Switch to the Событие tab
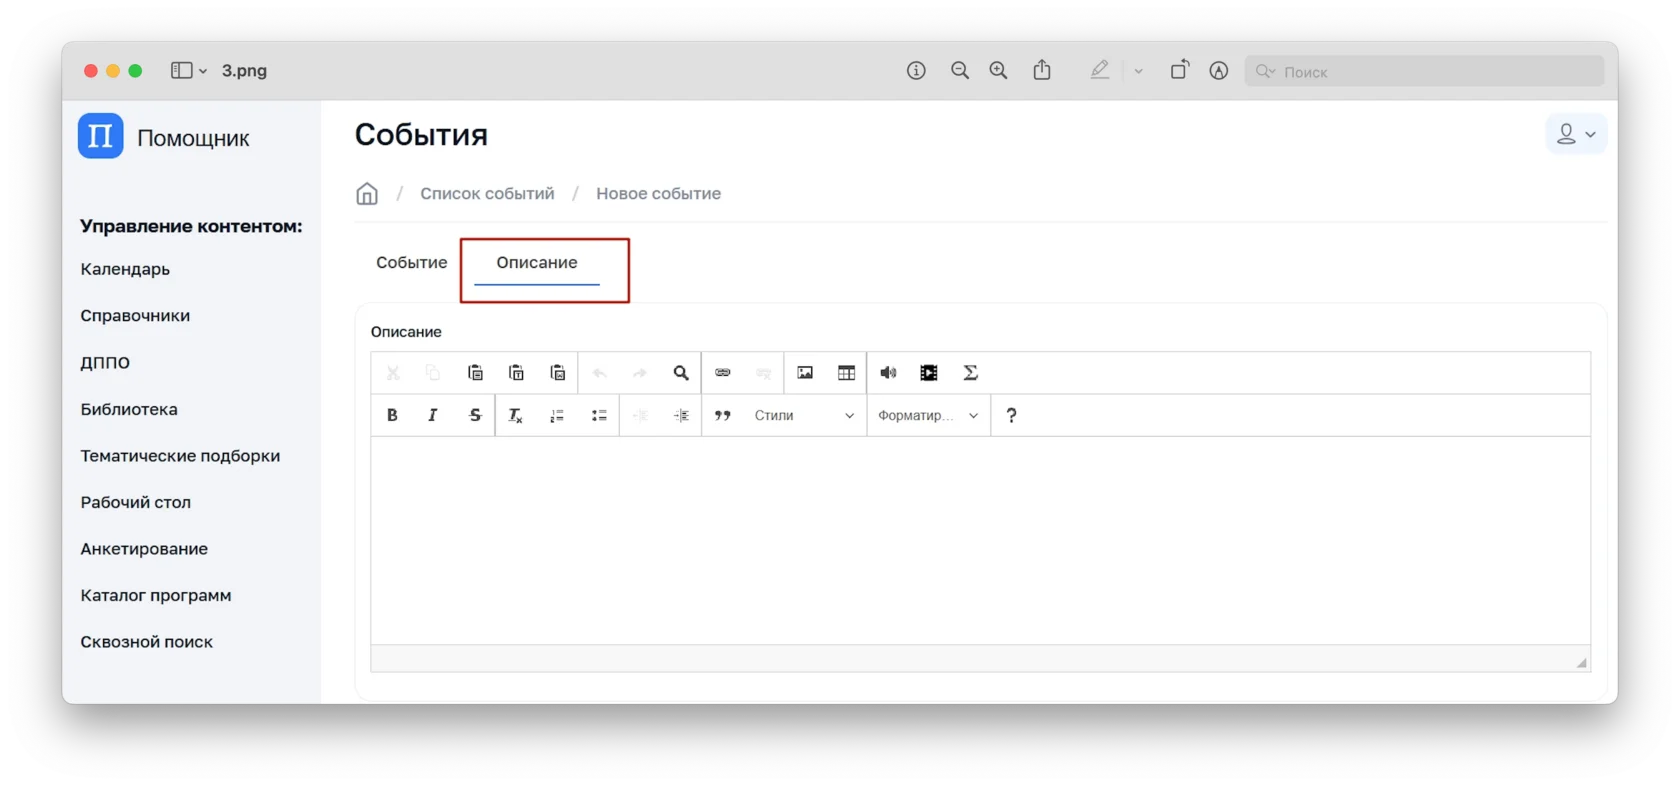 point(411,263)
